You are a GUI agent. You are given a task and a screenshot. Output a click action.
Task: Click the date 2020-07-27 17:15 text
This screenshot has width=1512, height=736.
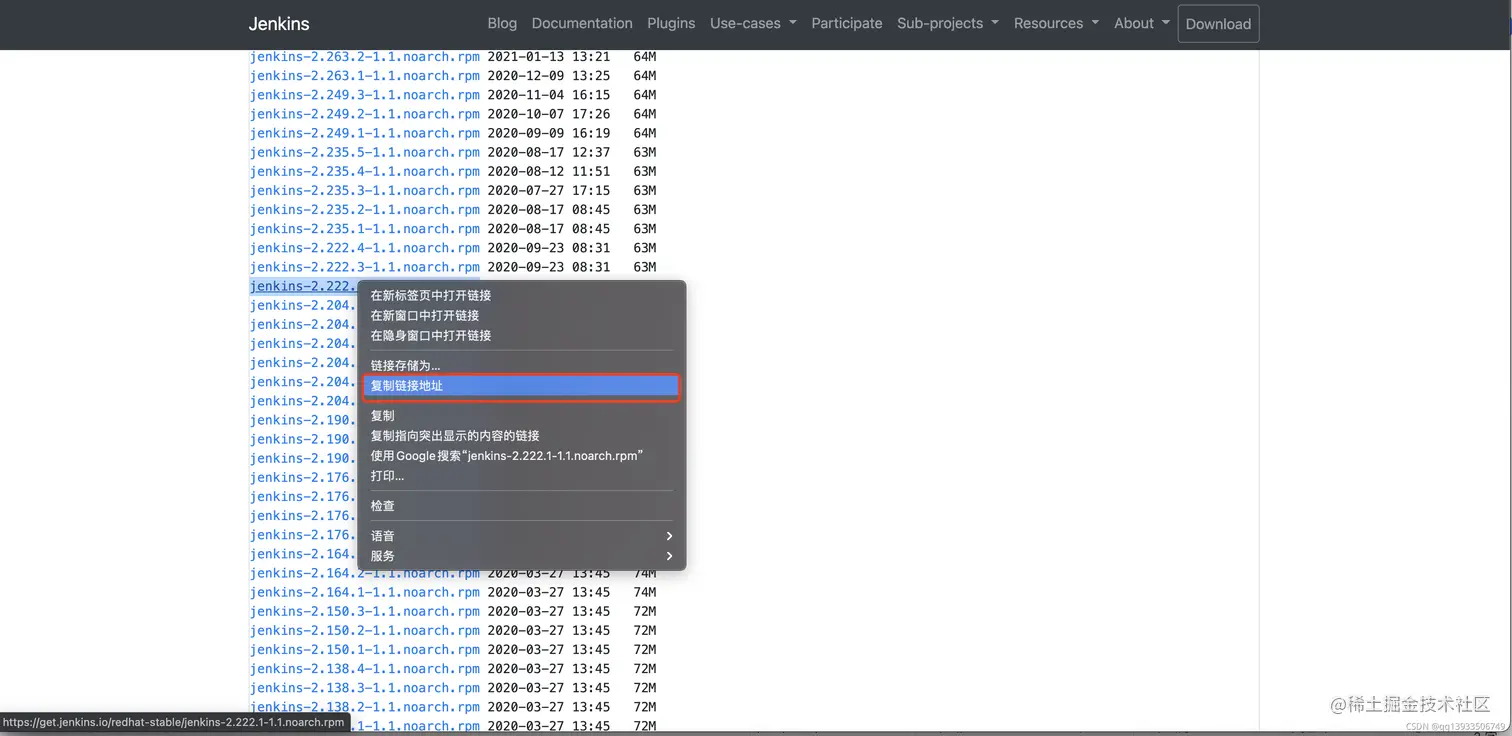pyautogui.click(x=549, y=190)
